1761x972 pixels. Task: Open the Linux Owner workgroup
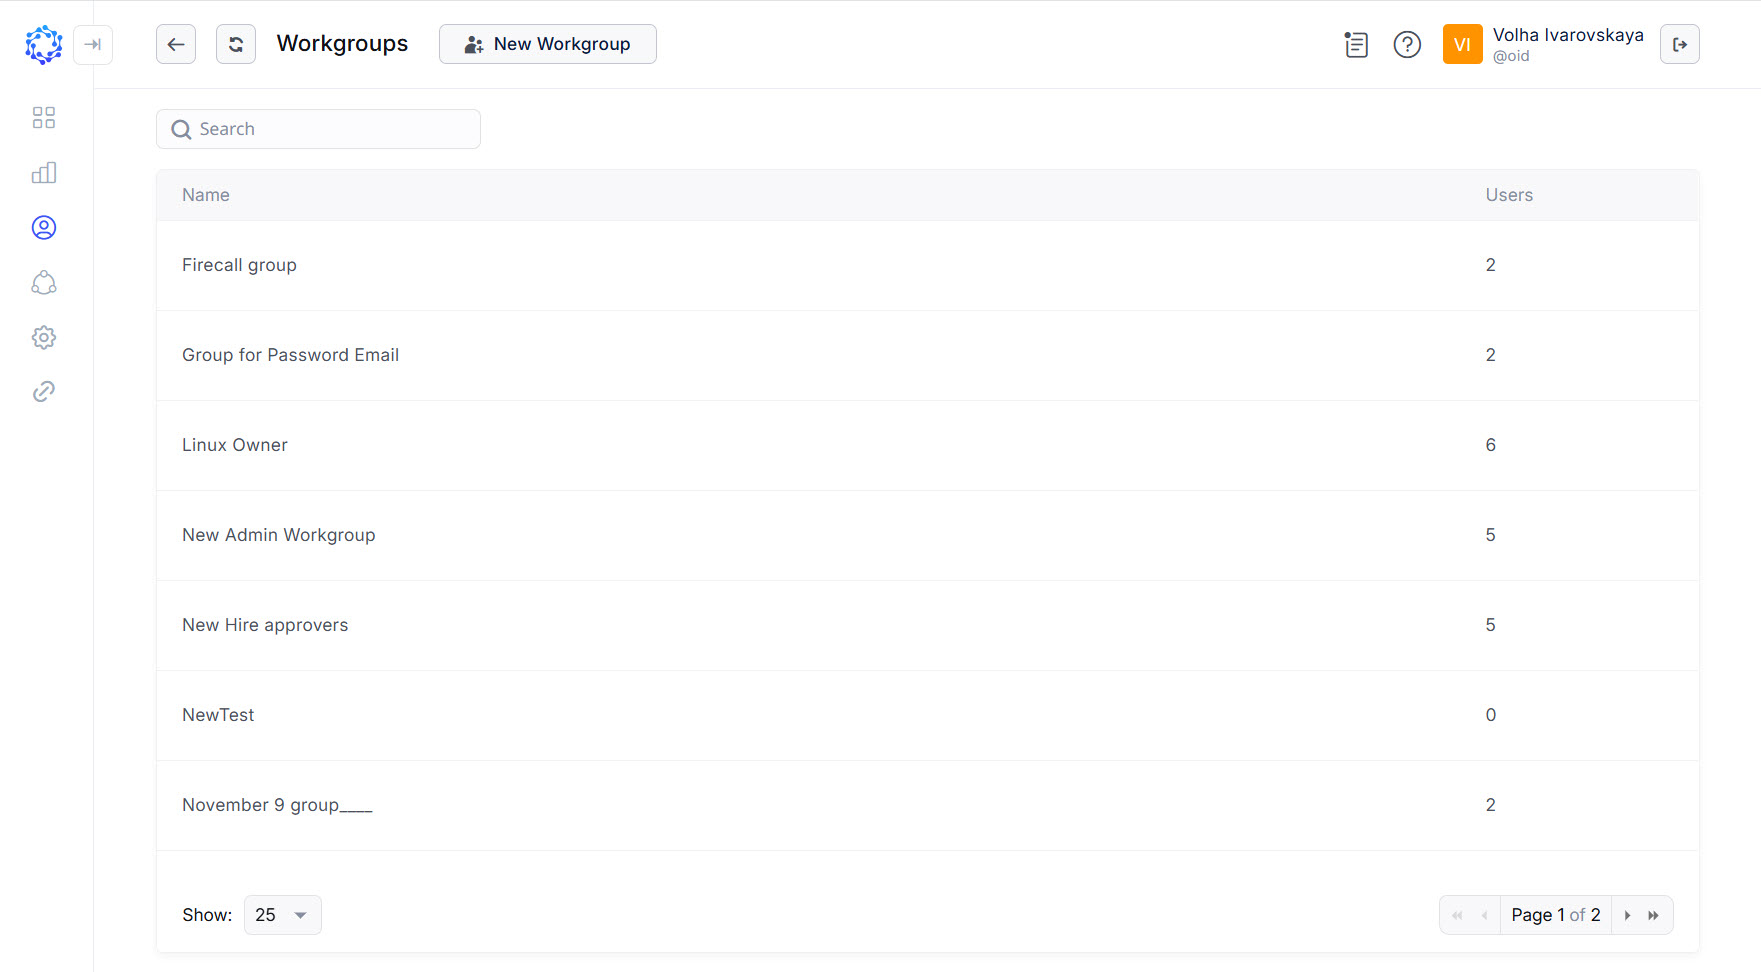click(235, 445)
